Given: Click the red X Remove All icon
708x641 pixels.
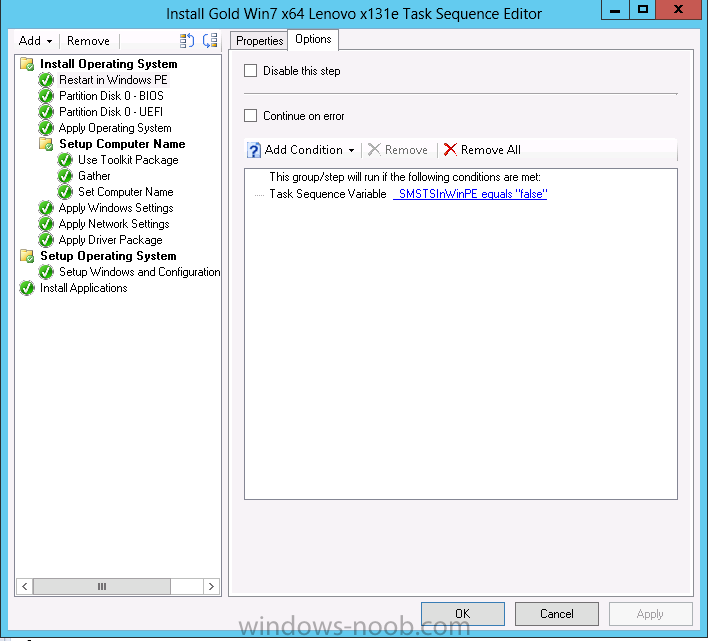Looking at the screenshot, I should click(450, 149).
